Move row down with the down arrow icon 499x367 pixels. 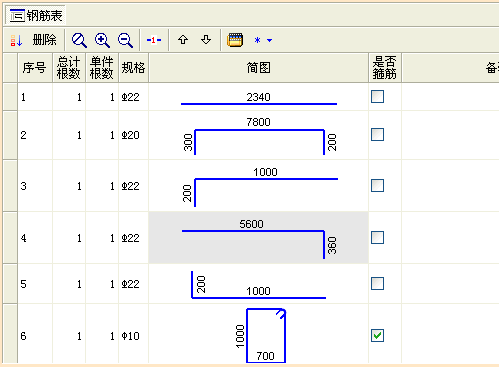pyautogui.click(x=206, y=40)
